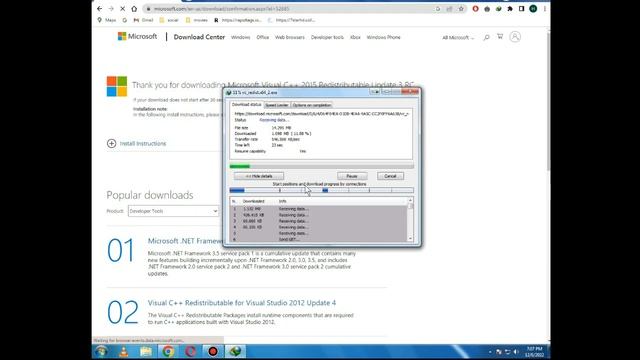Open the Xbox menu item
Image resolution: width=640 pixels, height=360 pixels.
(355, 37)
